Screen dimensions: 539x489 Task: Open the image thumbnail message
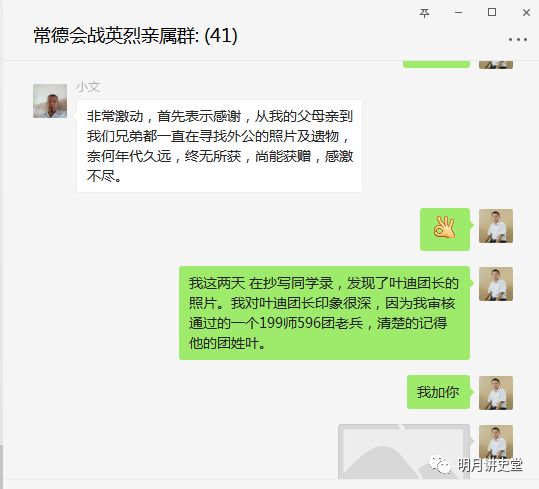(404, 452)
